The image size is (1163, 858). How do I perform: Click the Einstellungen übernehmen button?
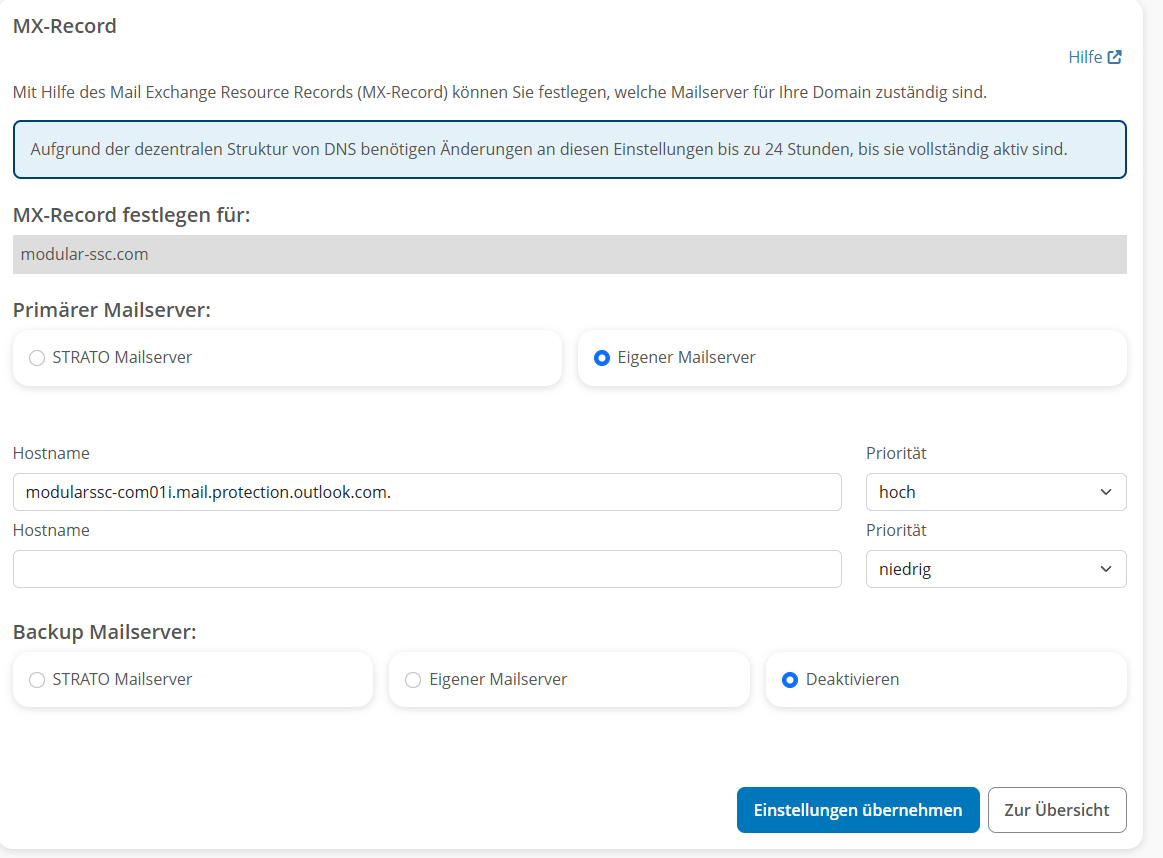point(858,810)
